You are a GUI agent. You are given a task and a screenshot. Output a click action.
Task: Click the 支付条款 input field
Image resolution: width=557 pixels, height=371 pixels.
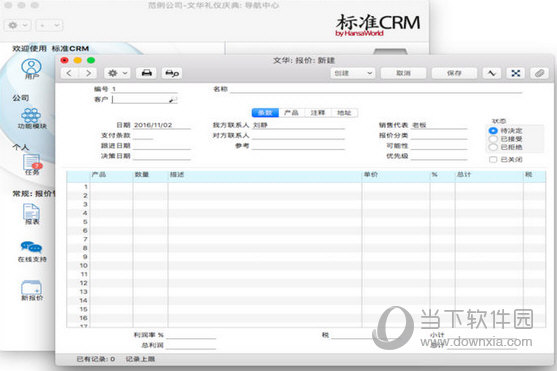click(x=143, y=135)
